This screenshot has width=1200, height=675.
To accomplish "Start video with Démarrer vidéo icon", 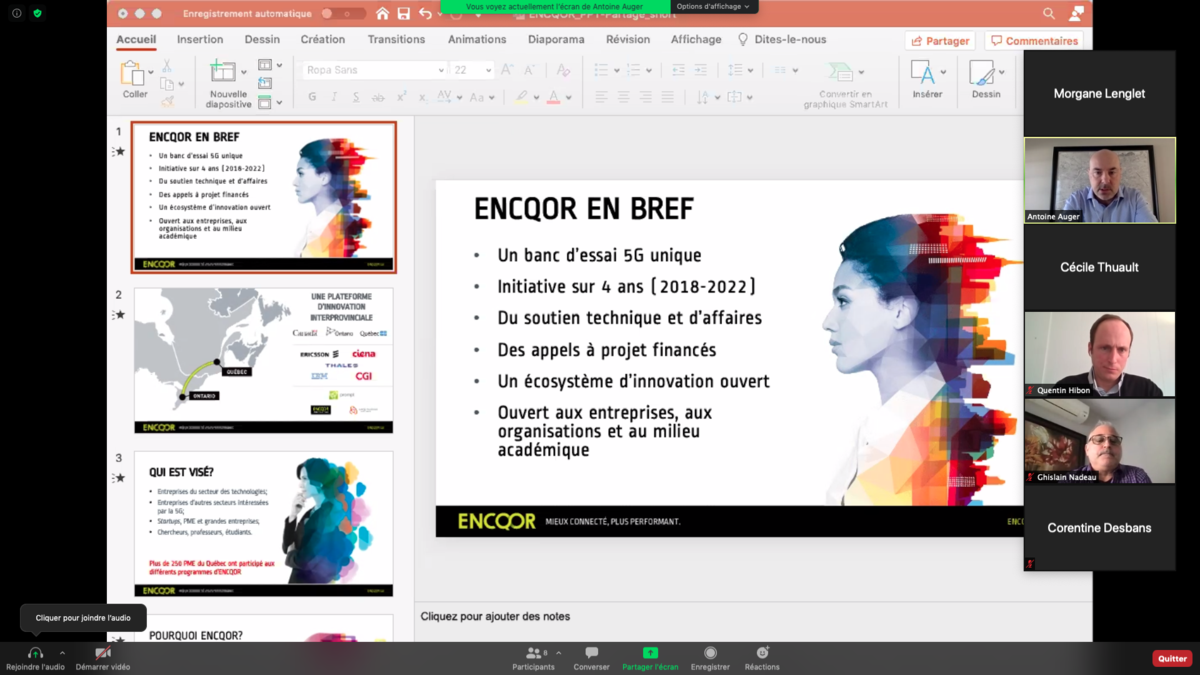I will [102, 653].
